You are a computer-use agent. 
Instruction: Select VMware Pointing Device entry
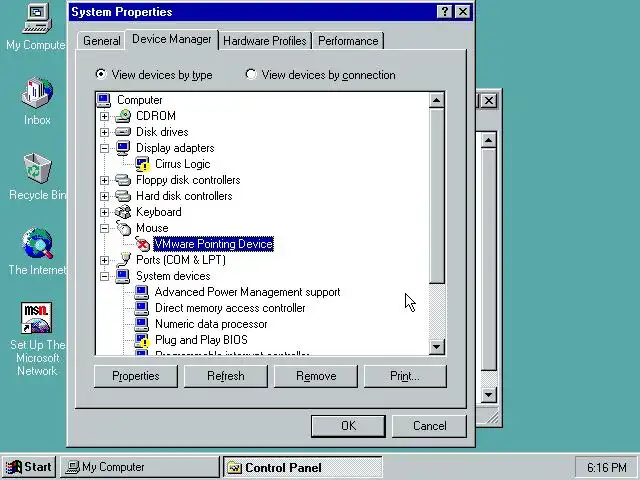(213, 244)
